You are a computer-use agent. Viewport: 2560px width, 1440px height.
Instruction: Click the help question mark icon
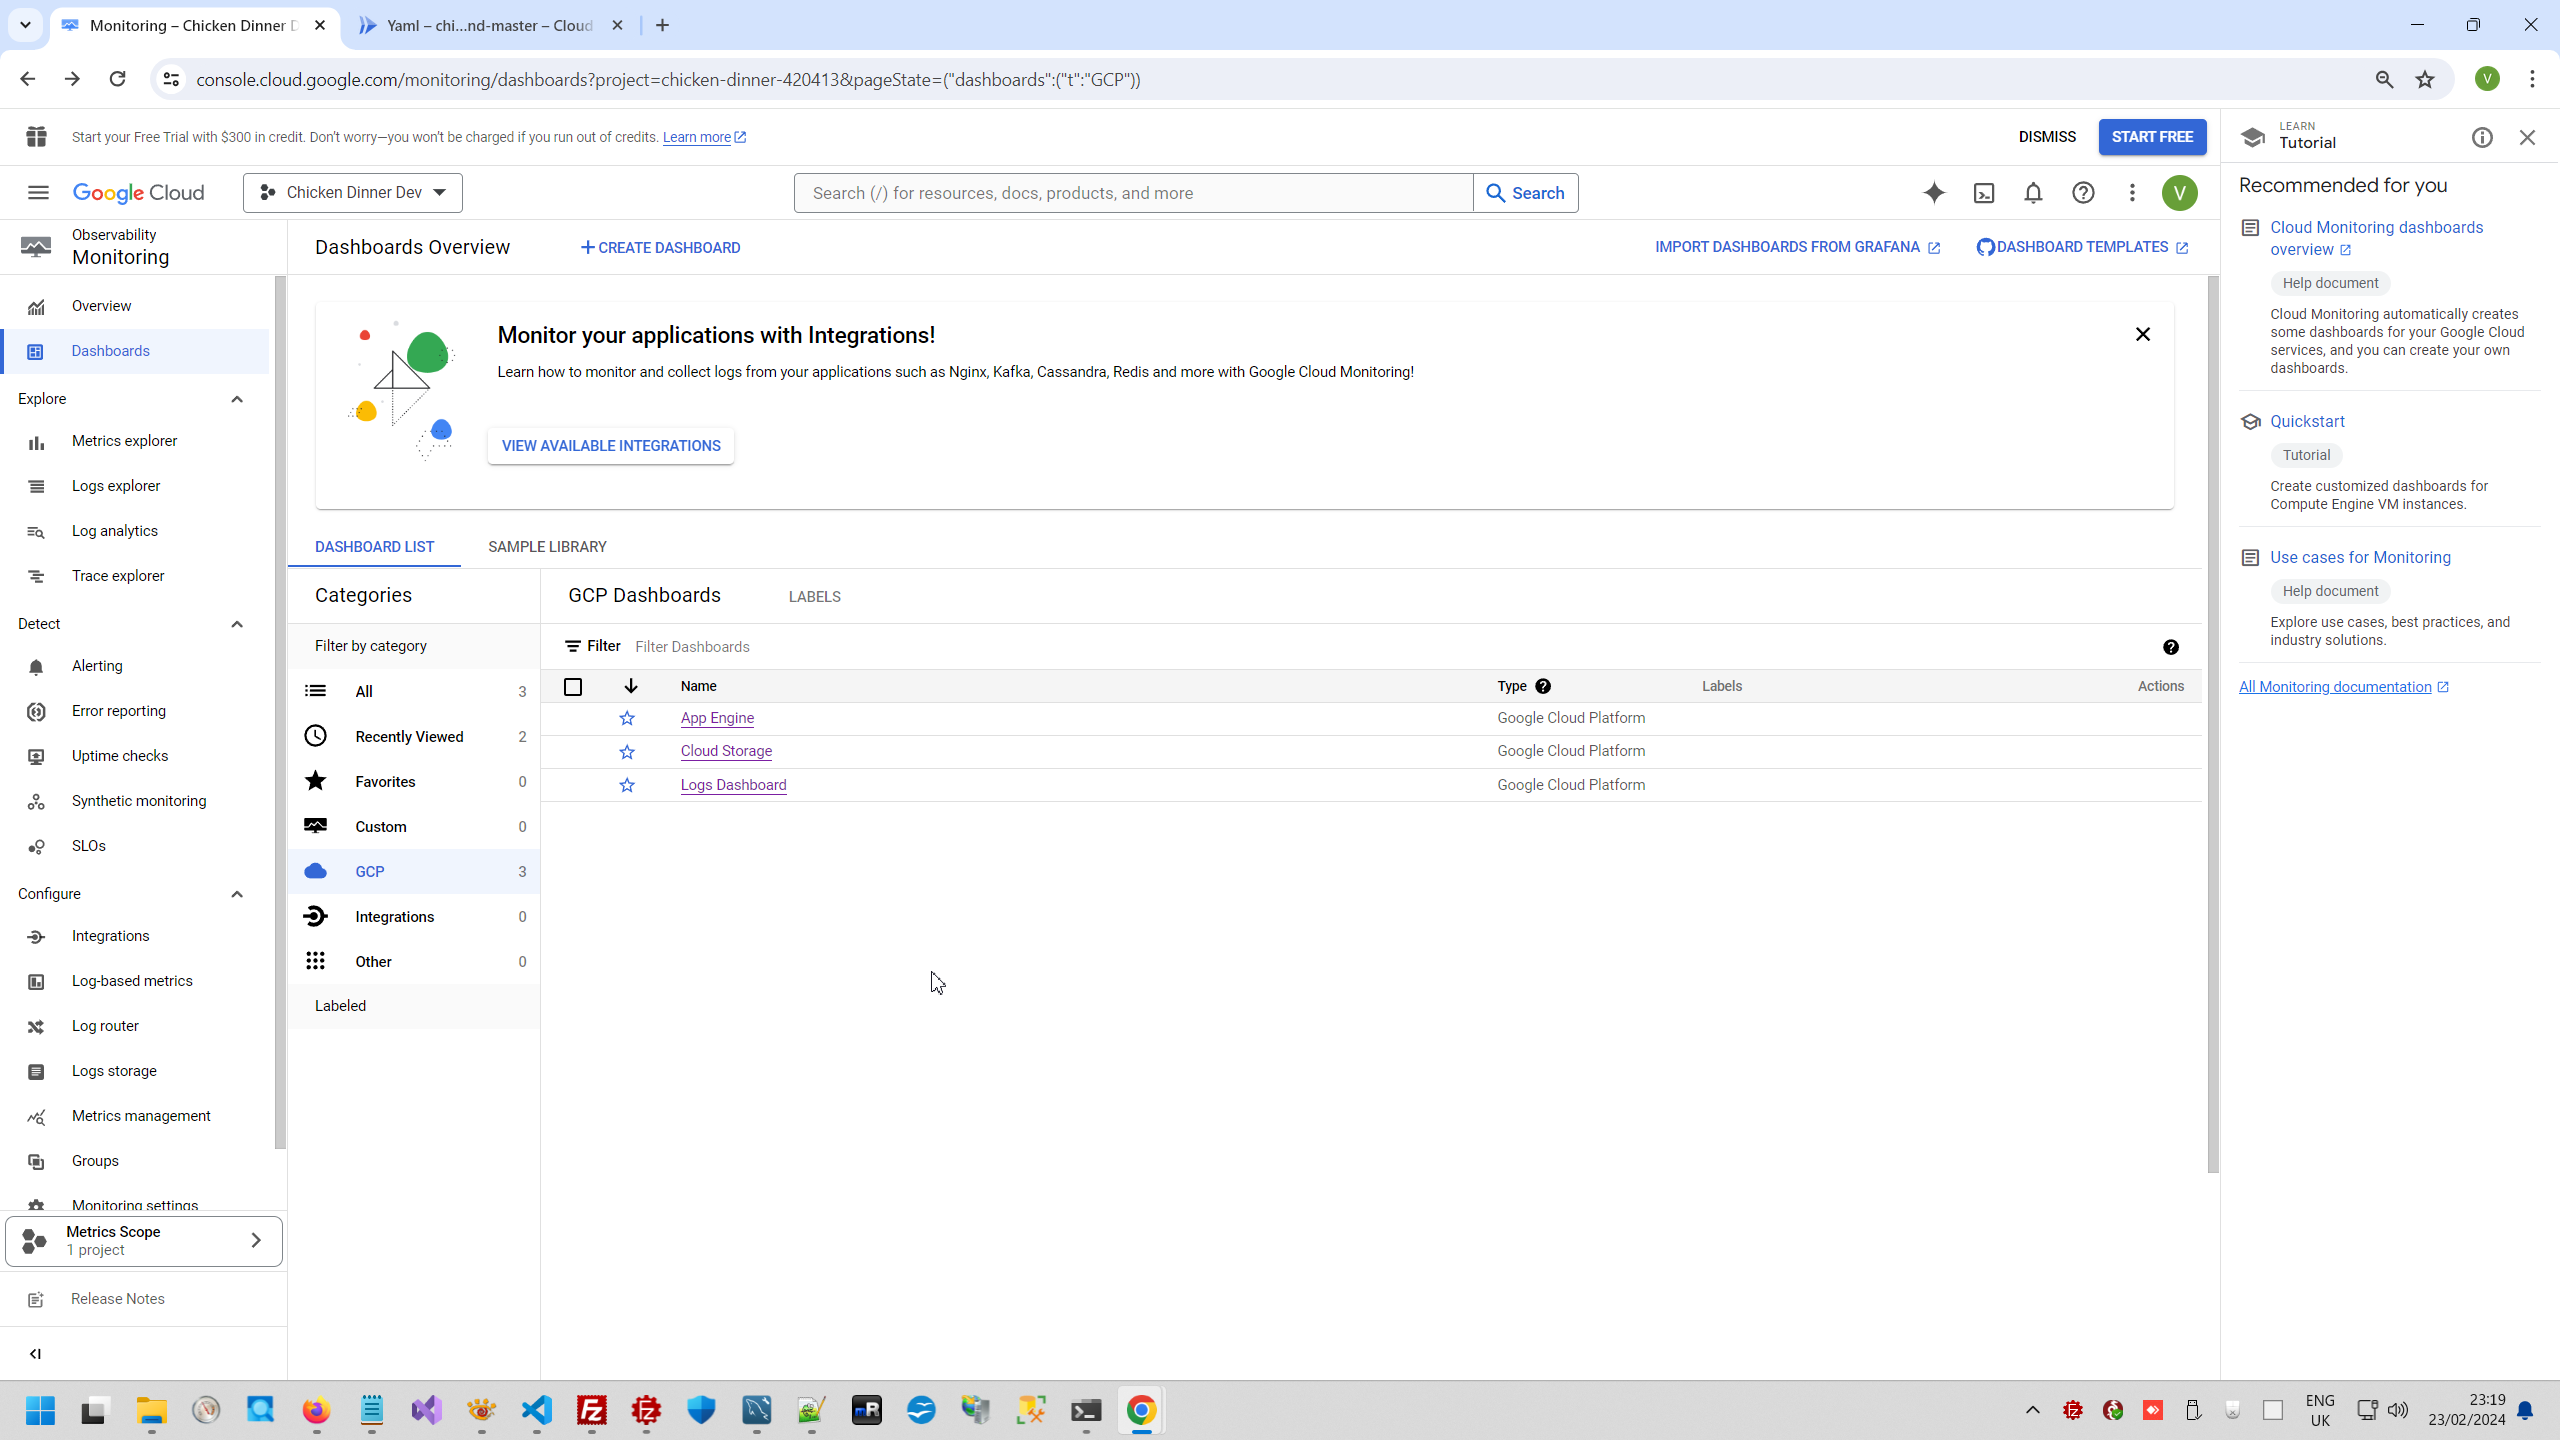tap(2083, 193)
